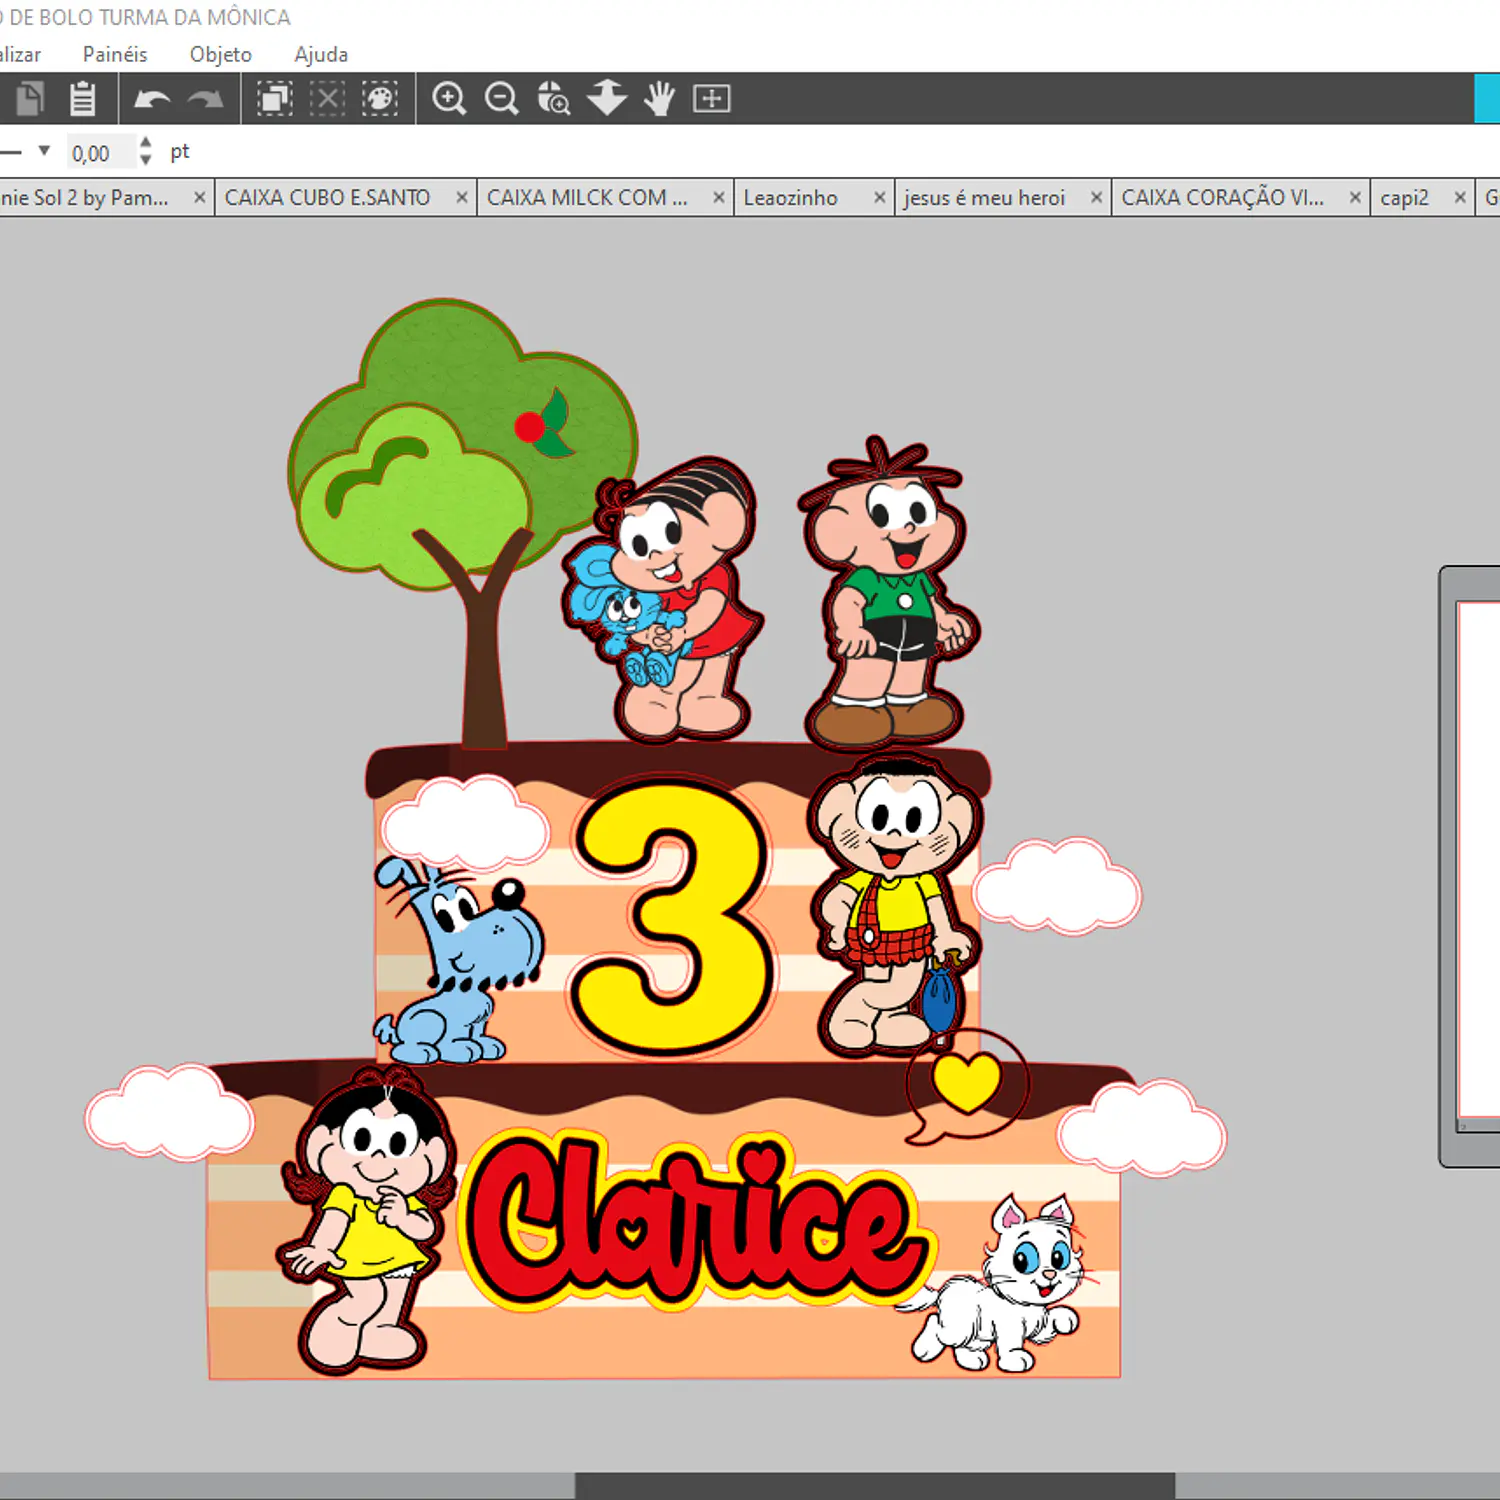Switch to the capi2 tab

click(1422, 198)
